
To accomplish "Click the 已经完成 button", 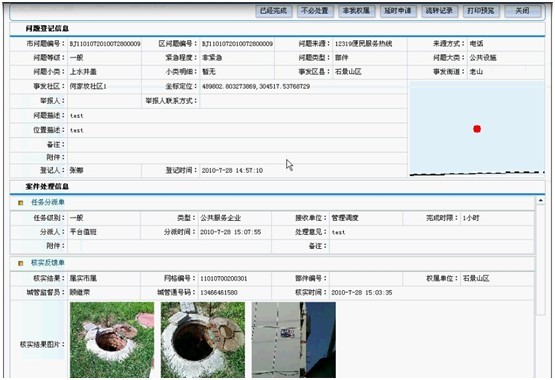I will point(274,11).
